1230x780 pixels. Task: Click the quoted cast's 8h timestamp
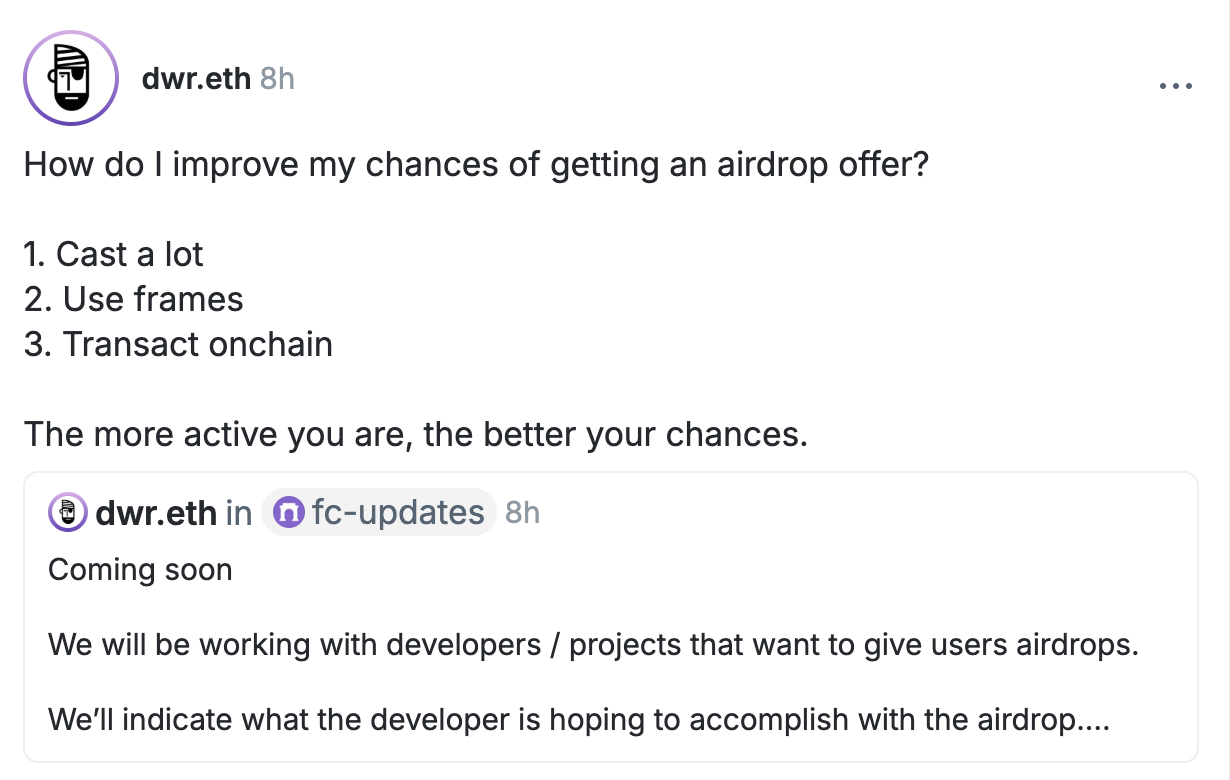(x=522, y=513)
